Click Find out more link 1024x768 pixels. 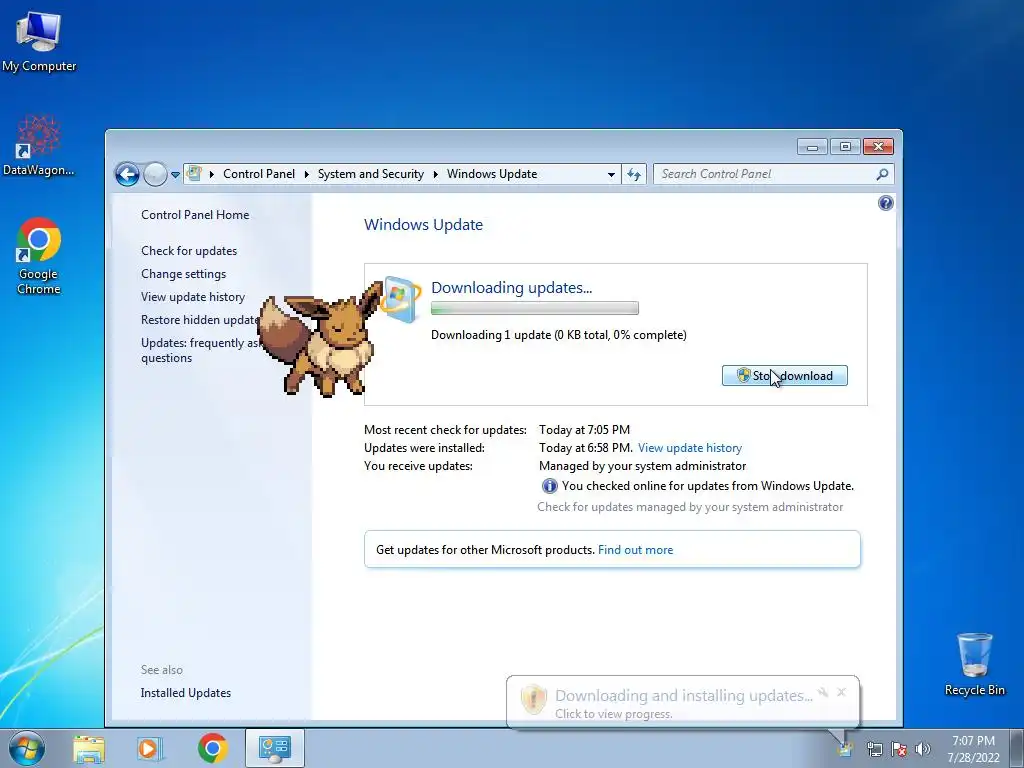point(635,550)
